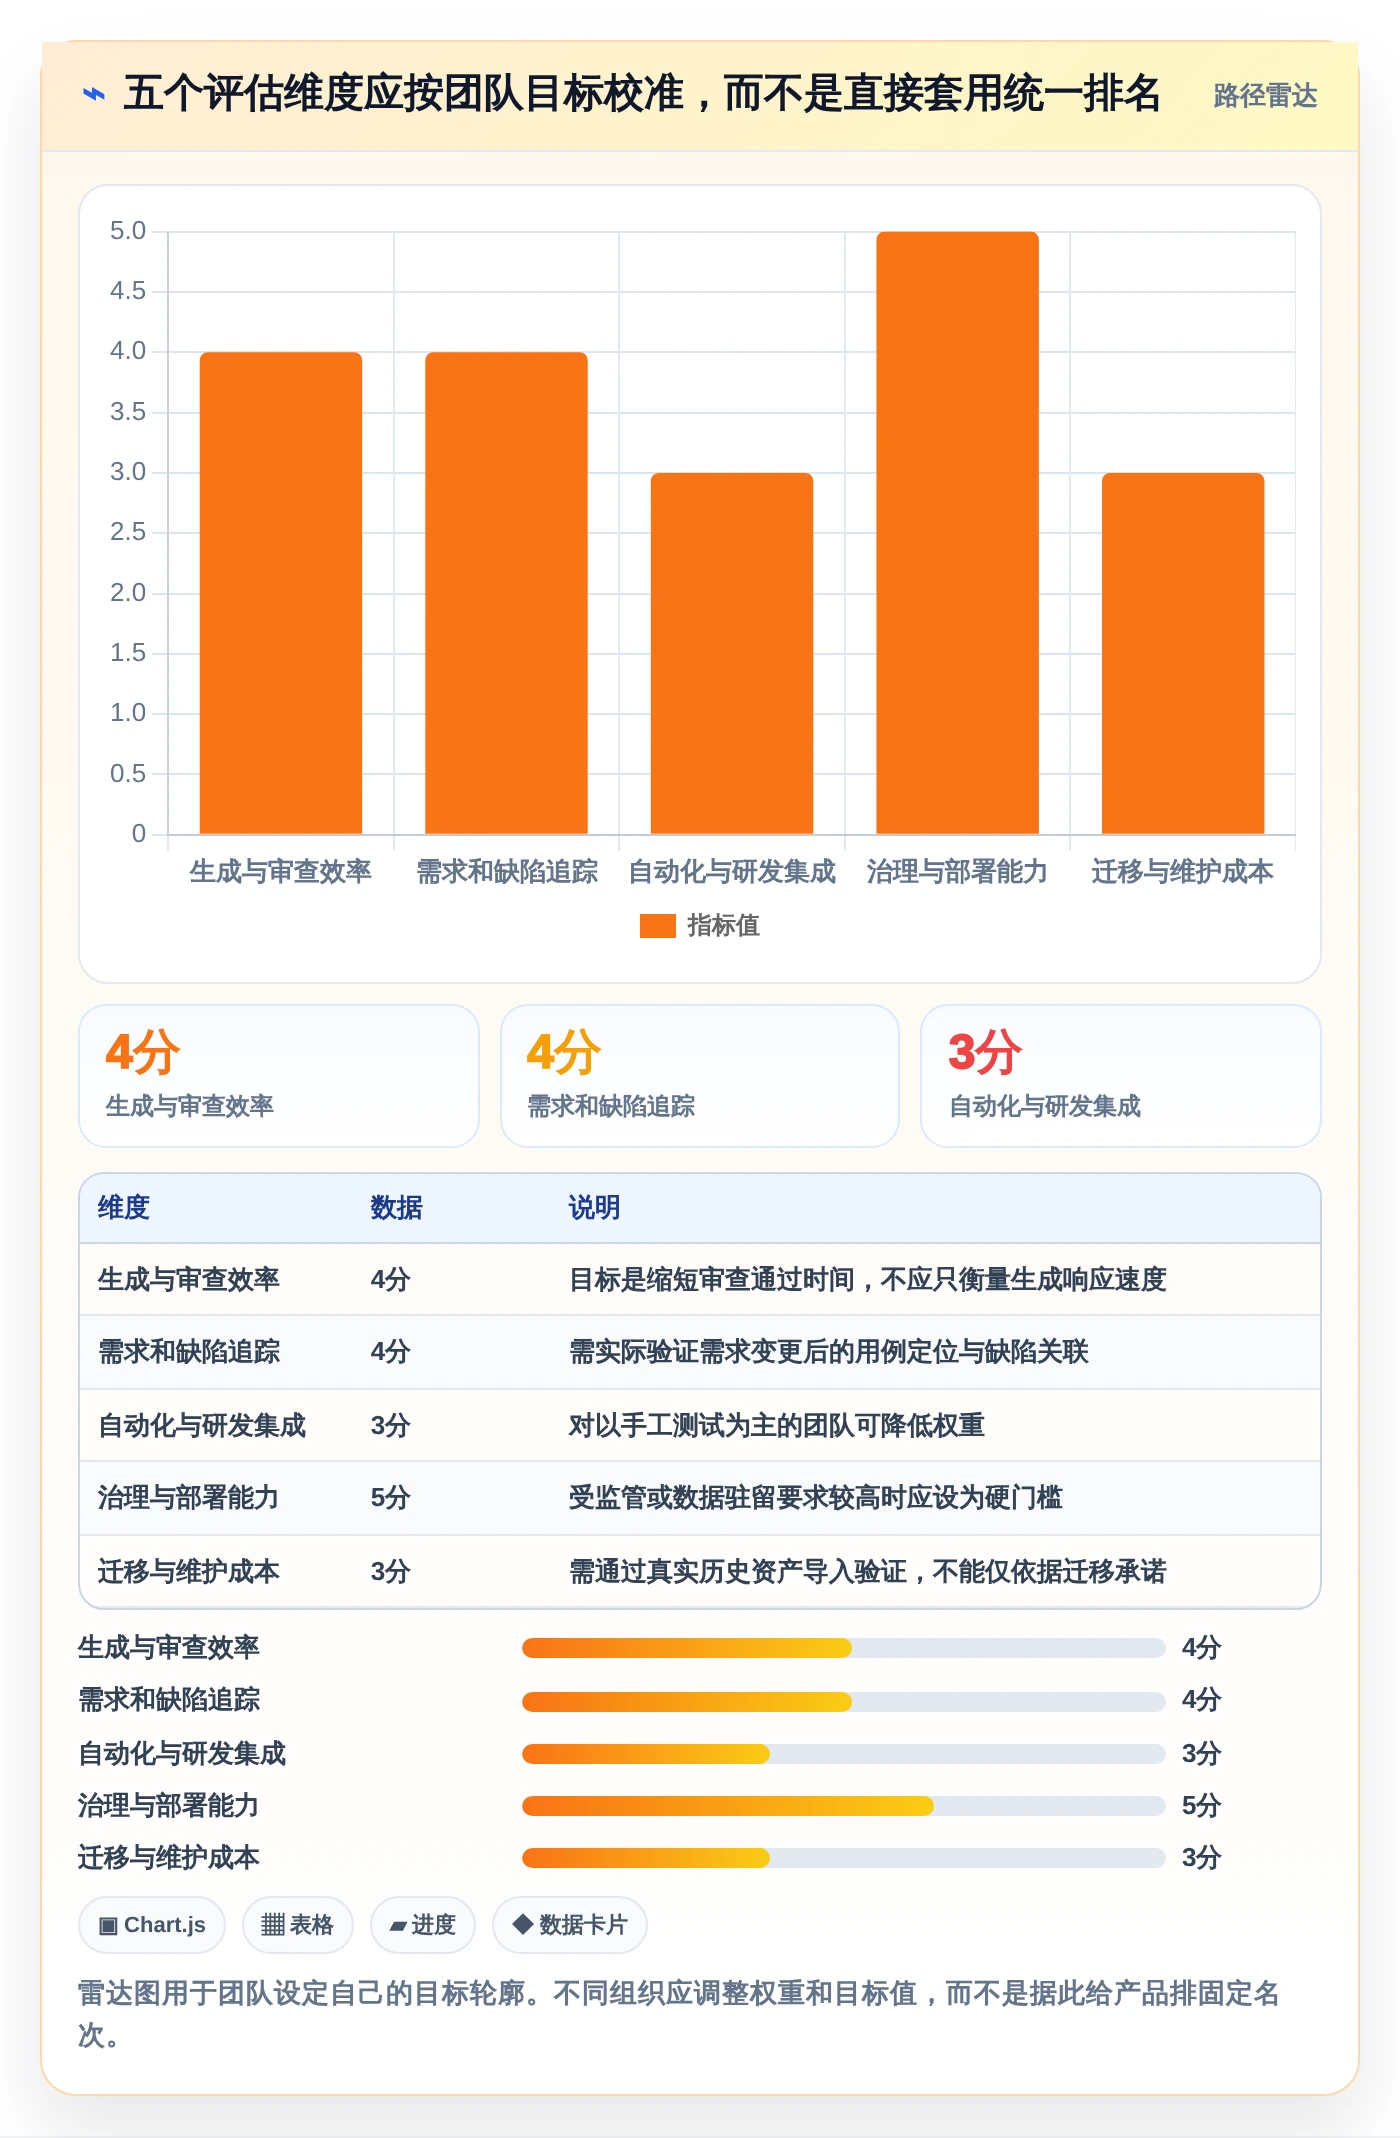
Task: Select the 需求和缺陷追踪 table row name
Action: (189, 1352)
